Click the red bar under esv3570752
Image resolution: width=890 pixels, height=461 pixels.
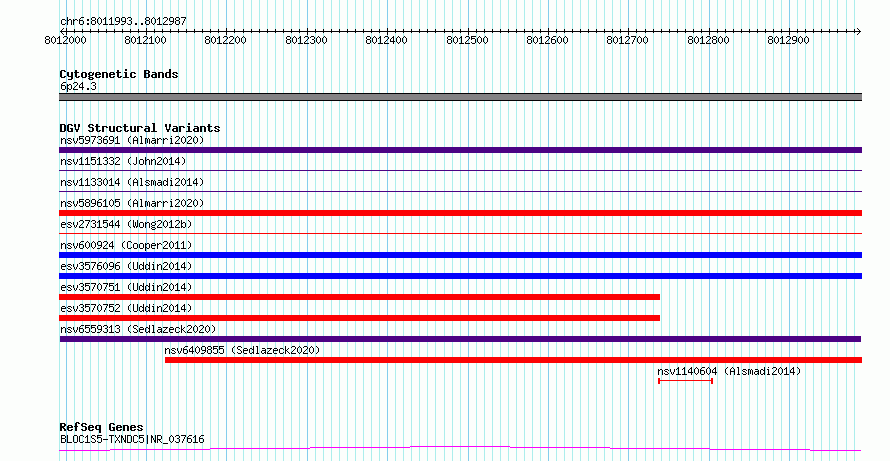tap(359, 318)
